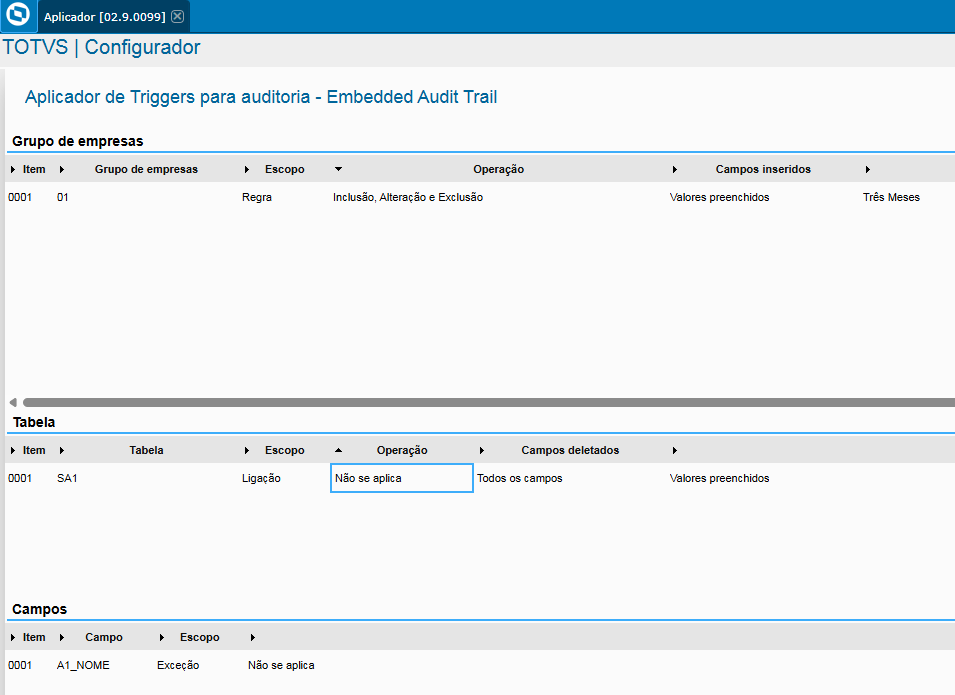Click arrow after Escopo in Campos grid
Image resolution: width=955 pixels, height=695 pixels.
(253, 638)
